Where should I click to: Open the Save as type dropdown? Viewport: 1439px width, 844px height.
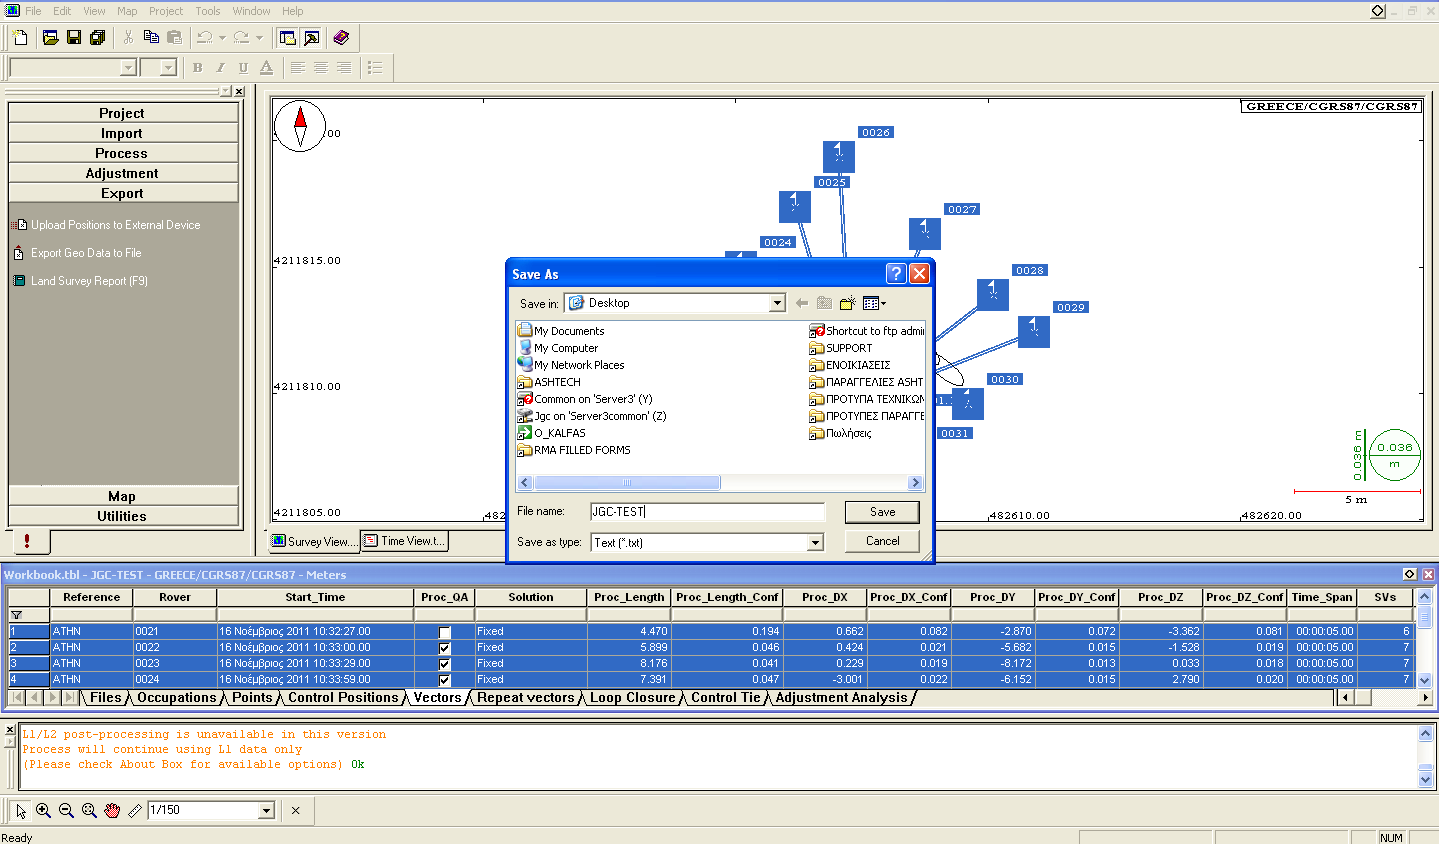815,543
